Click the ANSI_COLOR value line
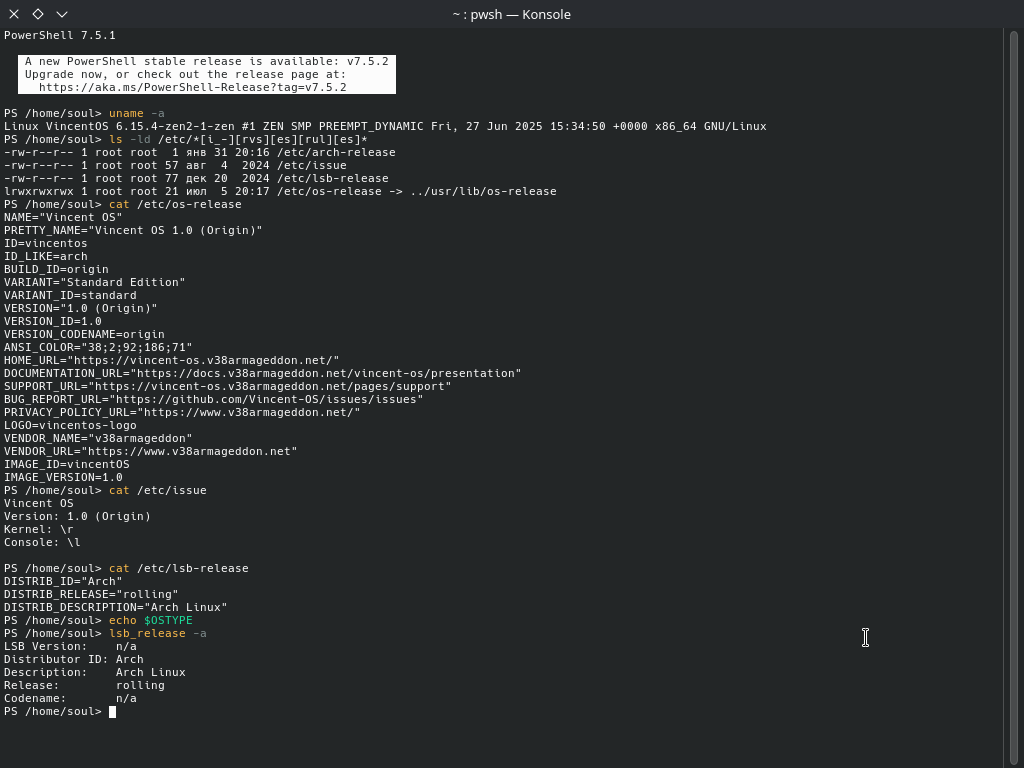Image resolution: width=1024 pixels, height=768 pixels. 98,348
